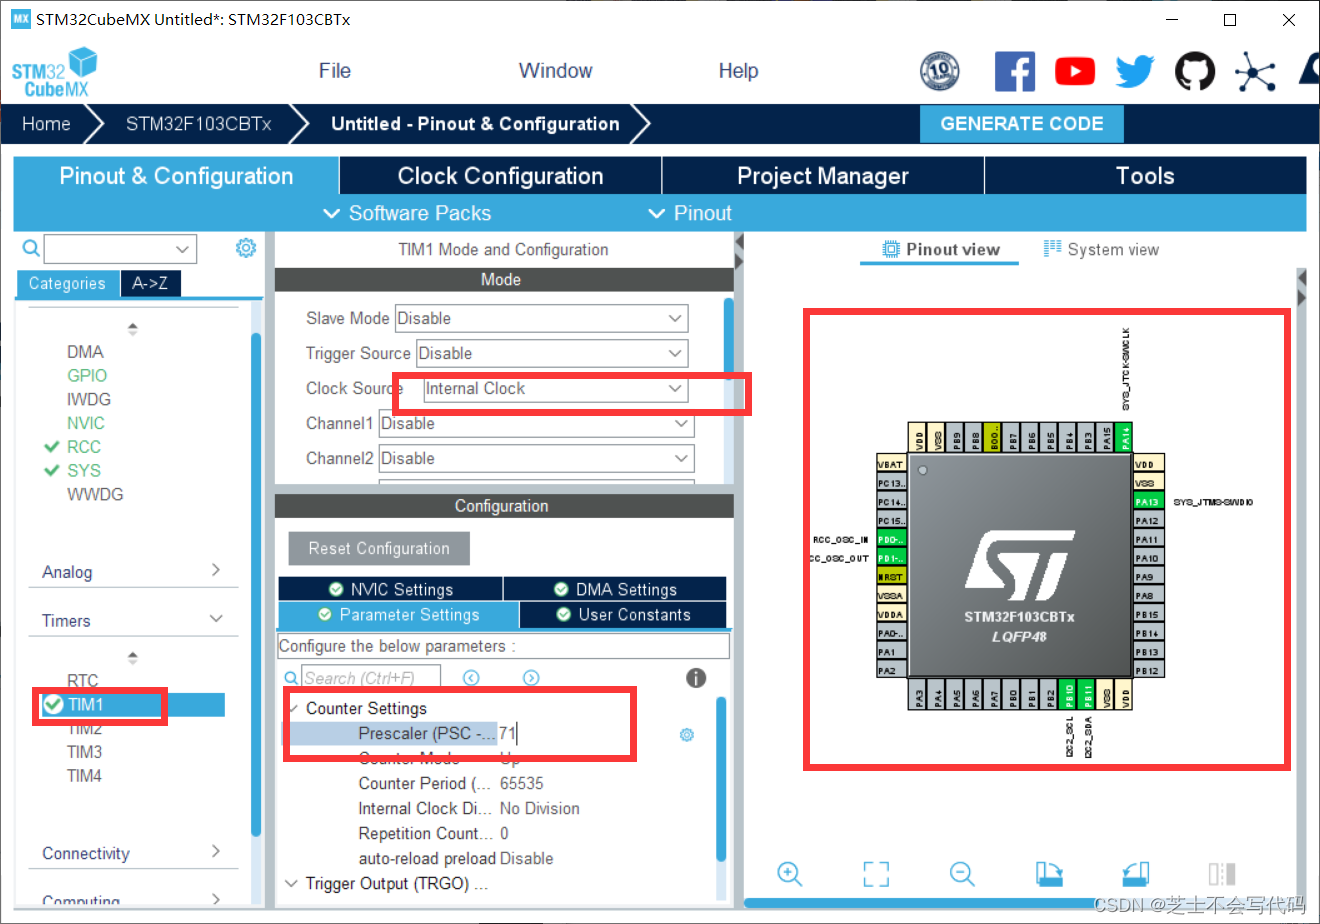Open the Slave Mode dropdown

(541, 318)
